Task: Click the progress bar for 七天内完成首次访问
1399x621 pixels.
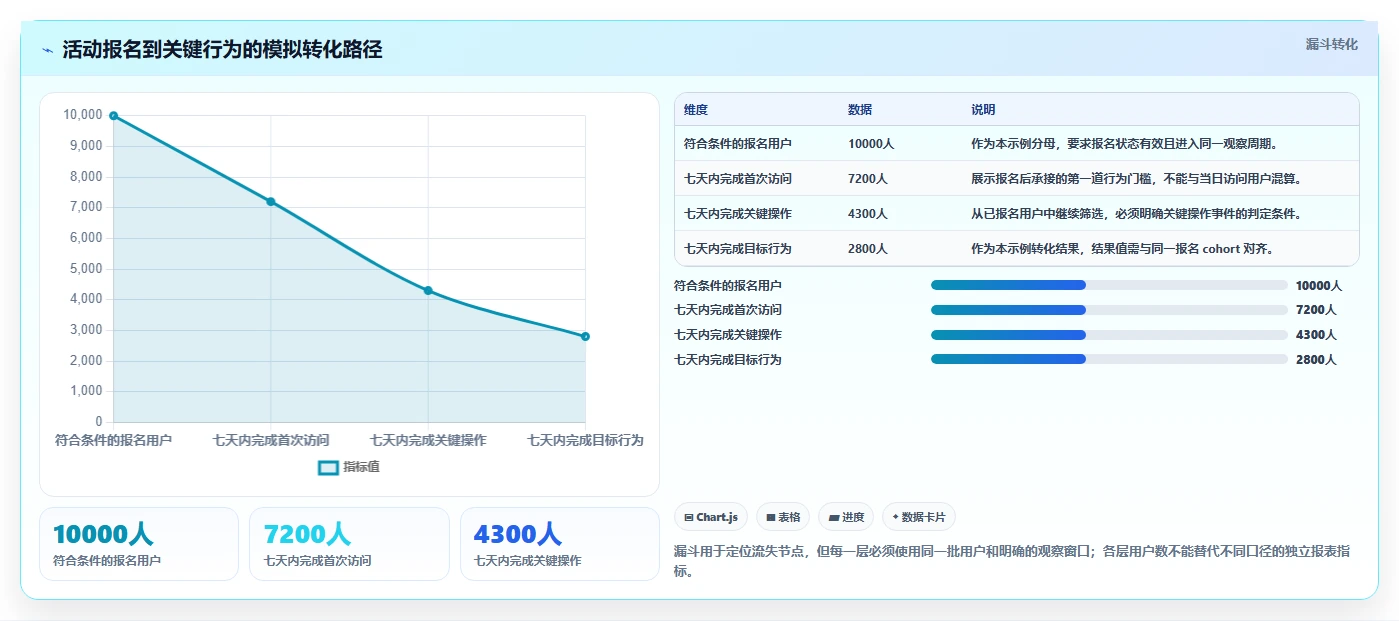Action: [x=1109, y=310]
